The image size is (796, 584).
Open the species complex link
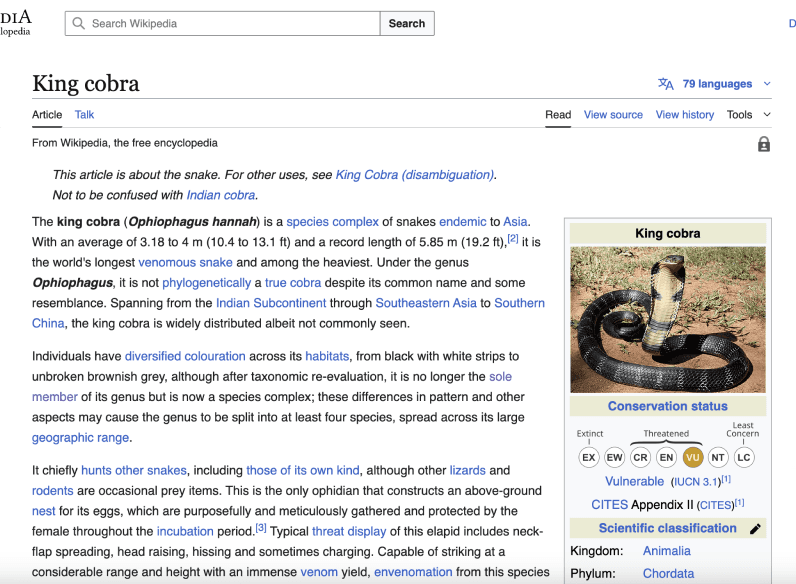(x=333, y=222)
